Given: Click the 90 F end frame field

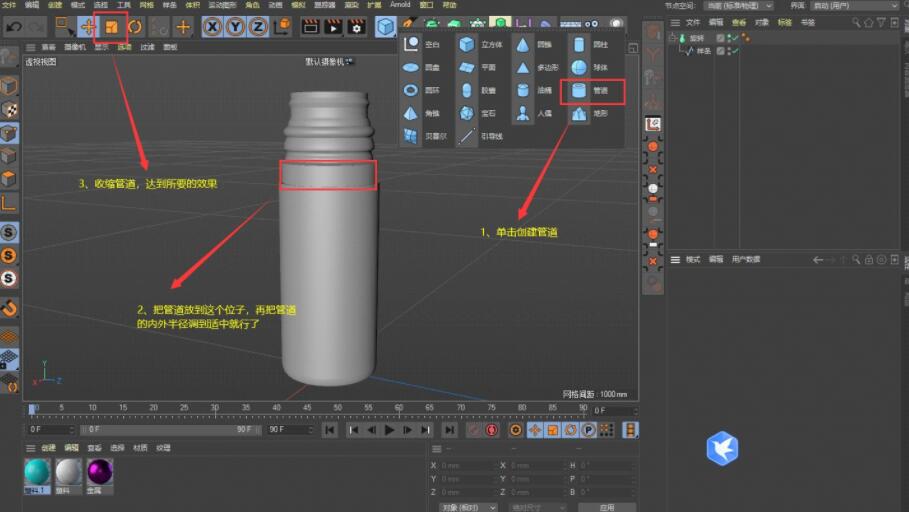Looking at the screenshot, I should pos(290,430).
